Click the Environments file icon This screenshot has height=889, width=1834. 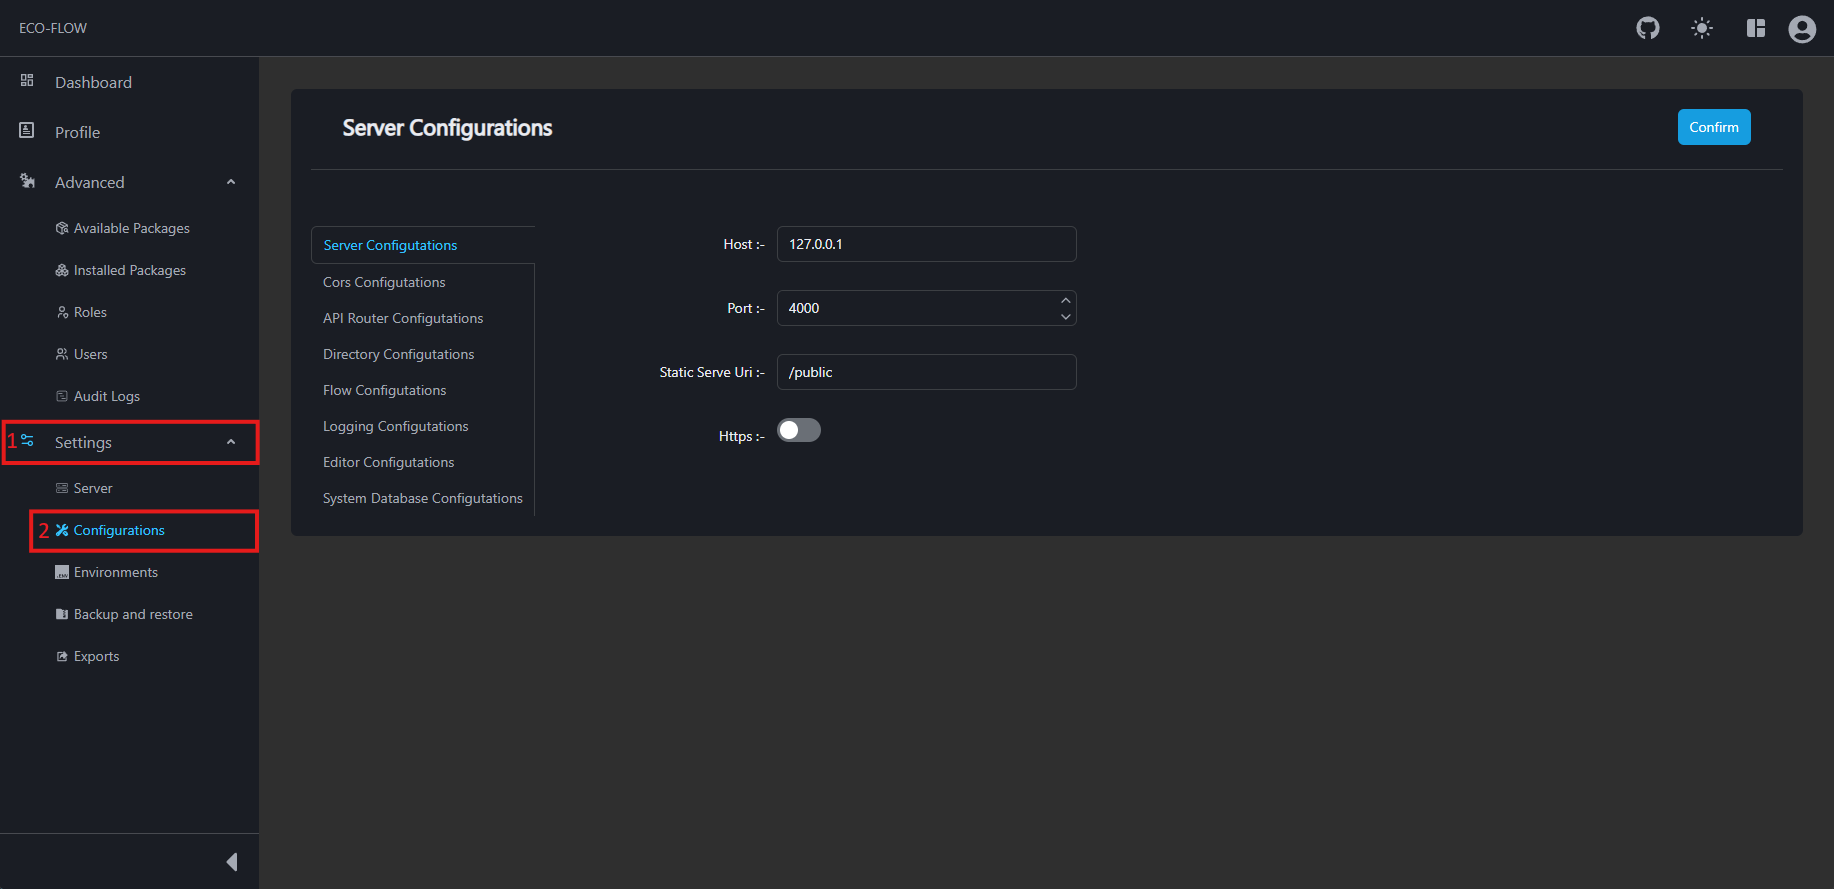pyautogui.click(x=62, y=572)
